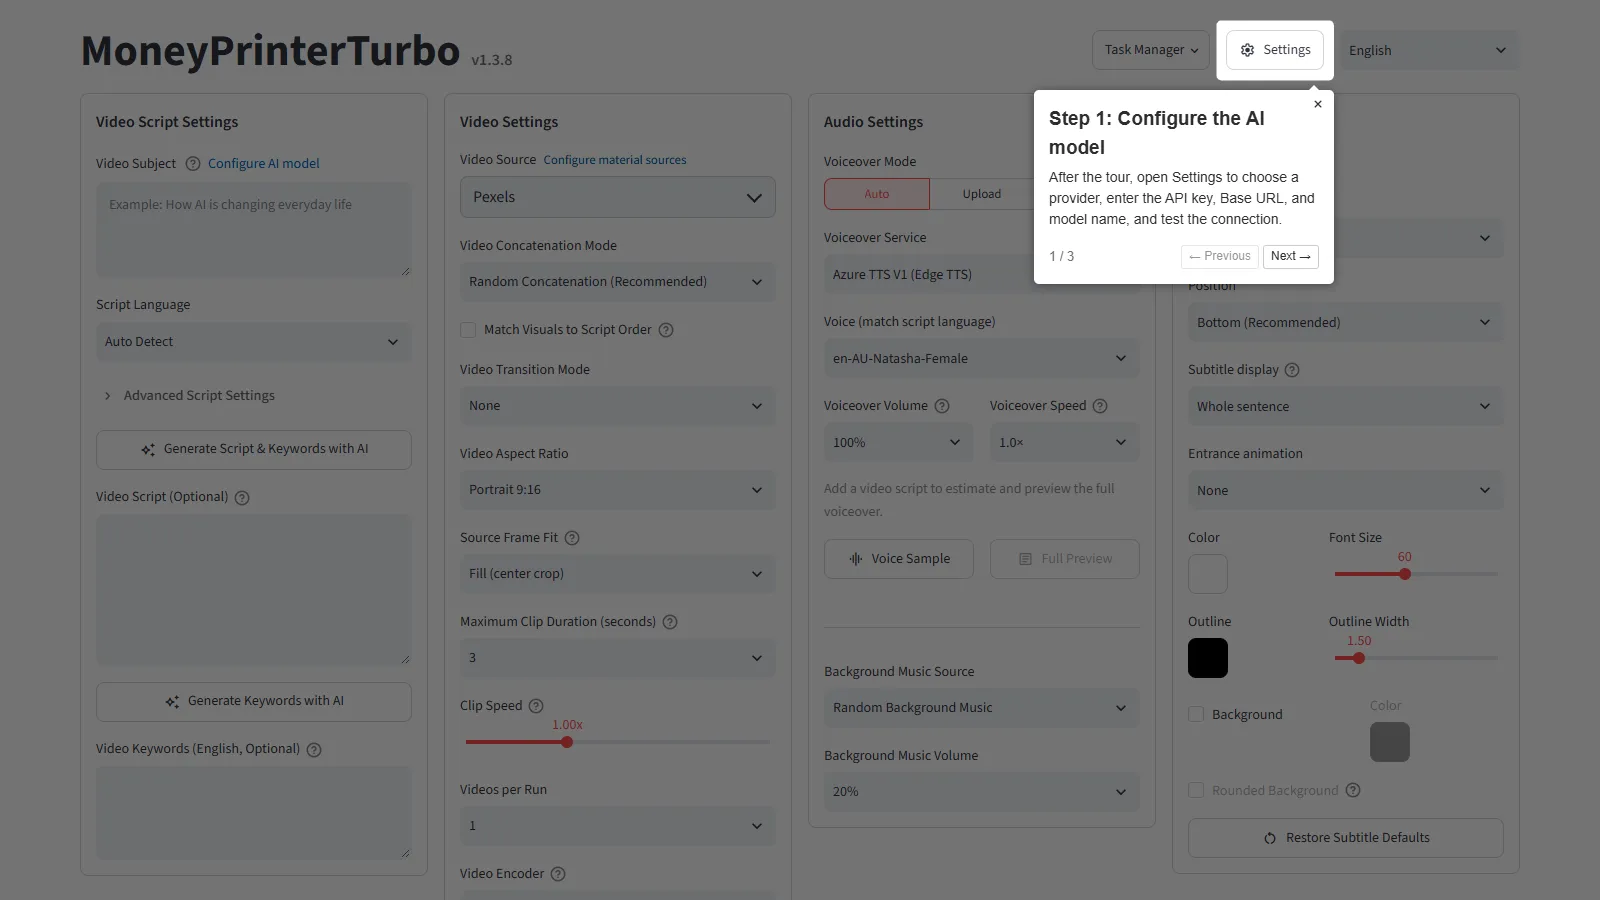This screenshot has height=900, width=1600.
Task: Enable Match Visuals to Script Order checkbox
Action: 468,330
